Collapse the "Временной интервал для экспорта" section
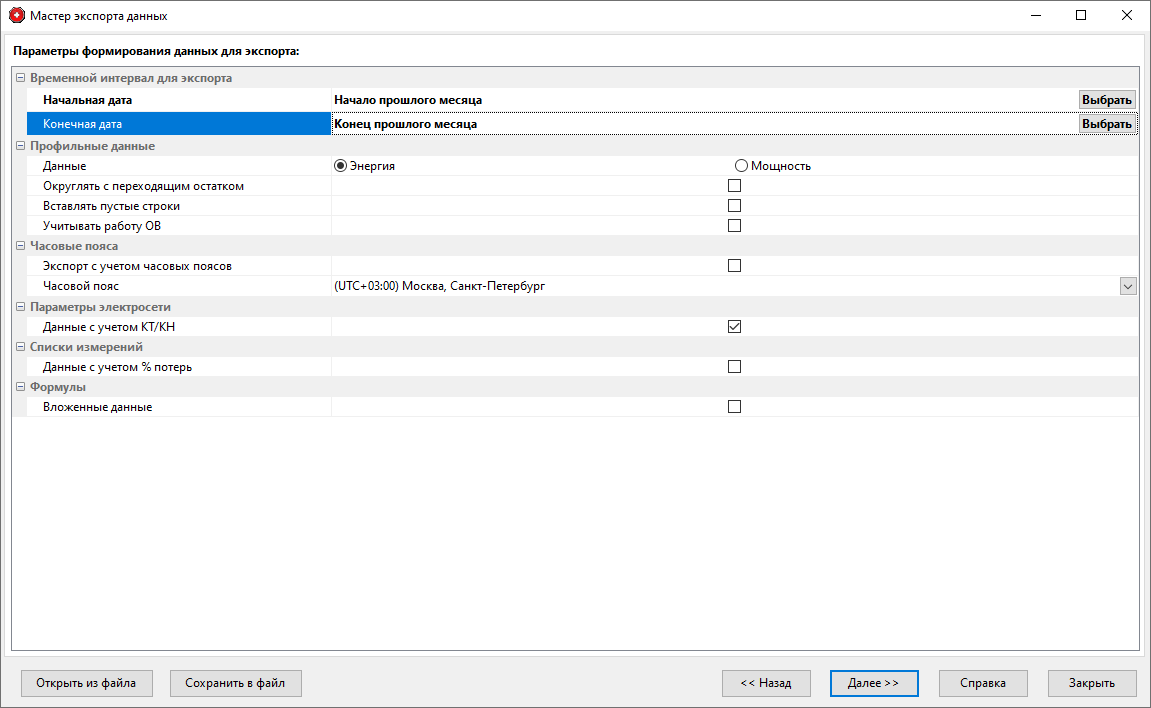This screenshot has width=1151, height=708. pyautogui.click(x=20, y=77)
